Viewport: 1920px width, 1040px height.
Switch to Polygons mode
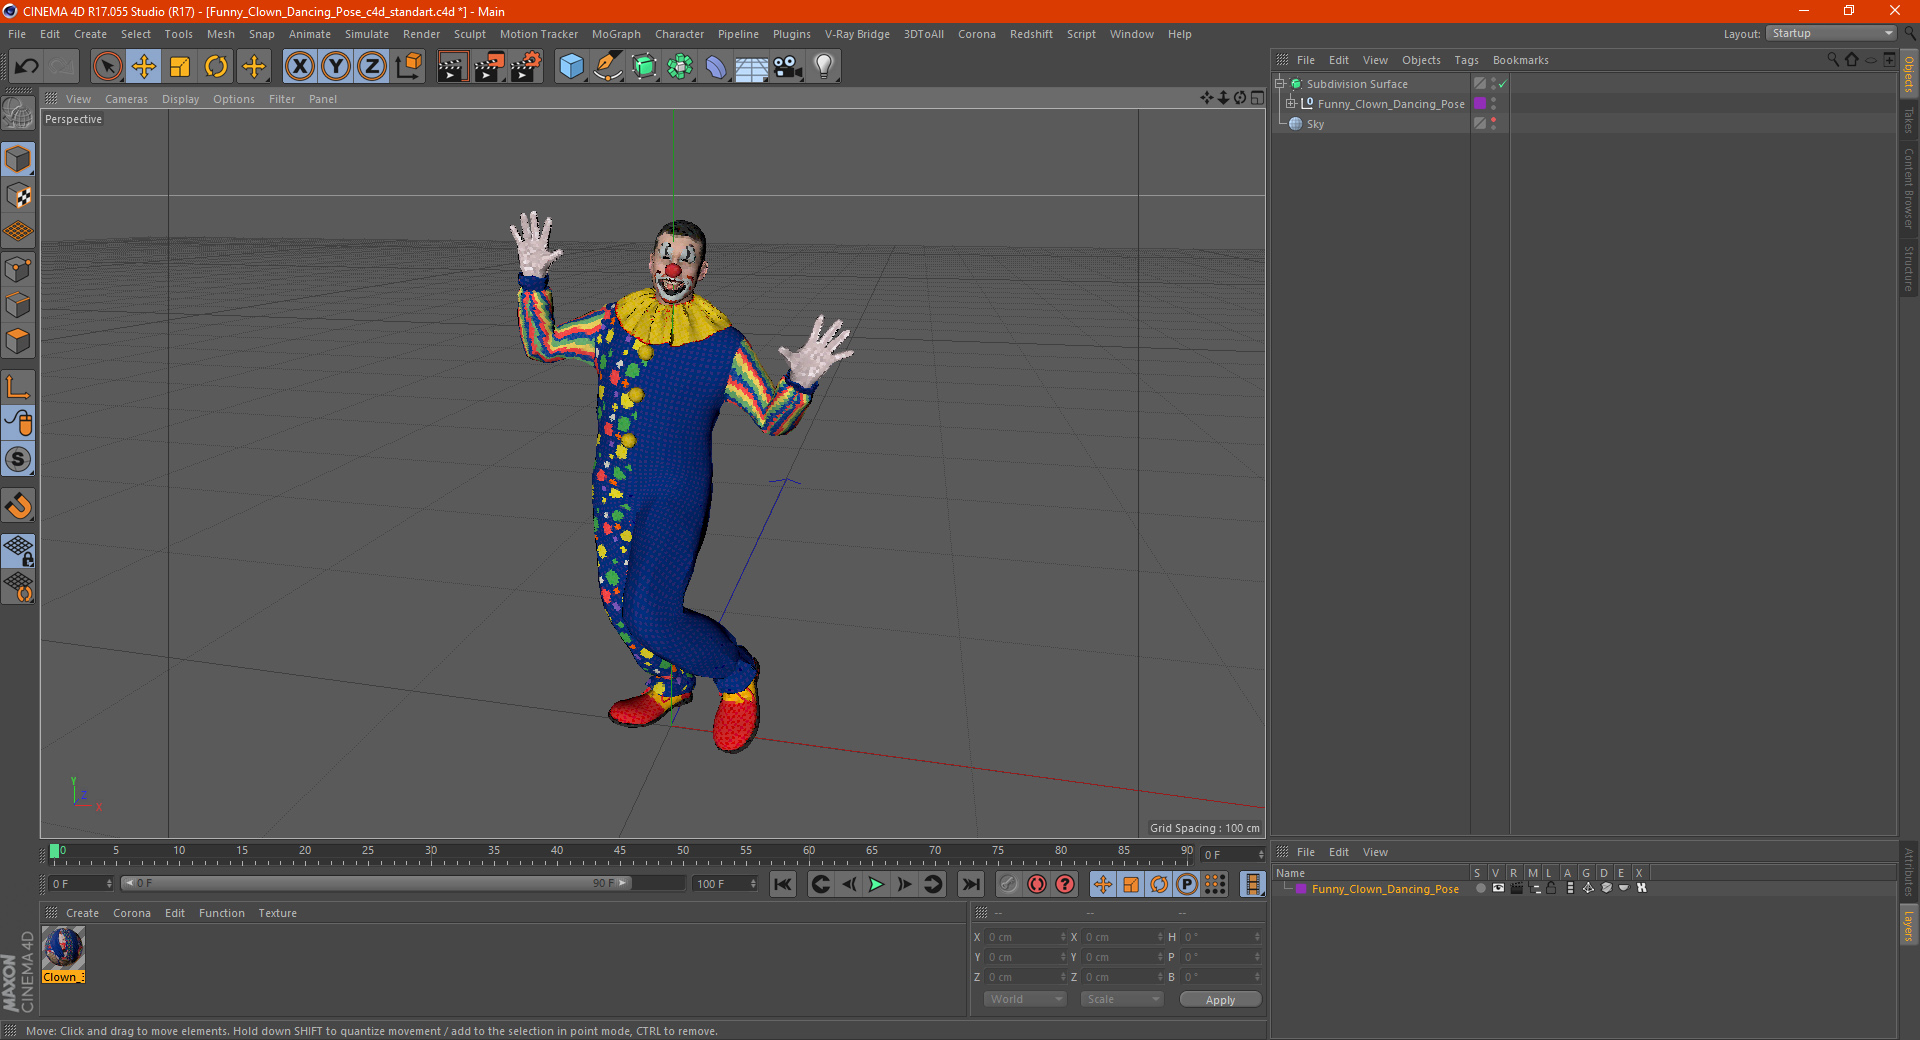(x=18, y=341)
